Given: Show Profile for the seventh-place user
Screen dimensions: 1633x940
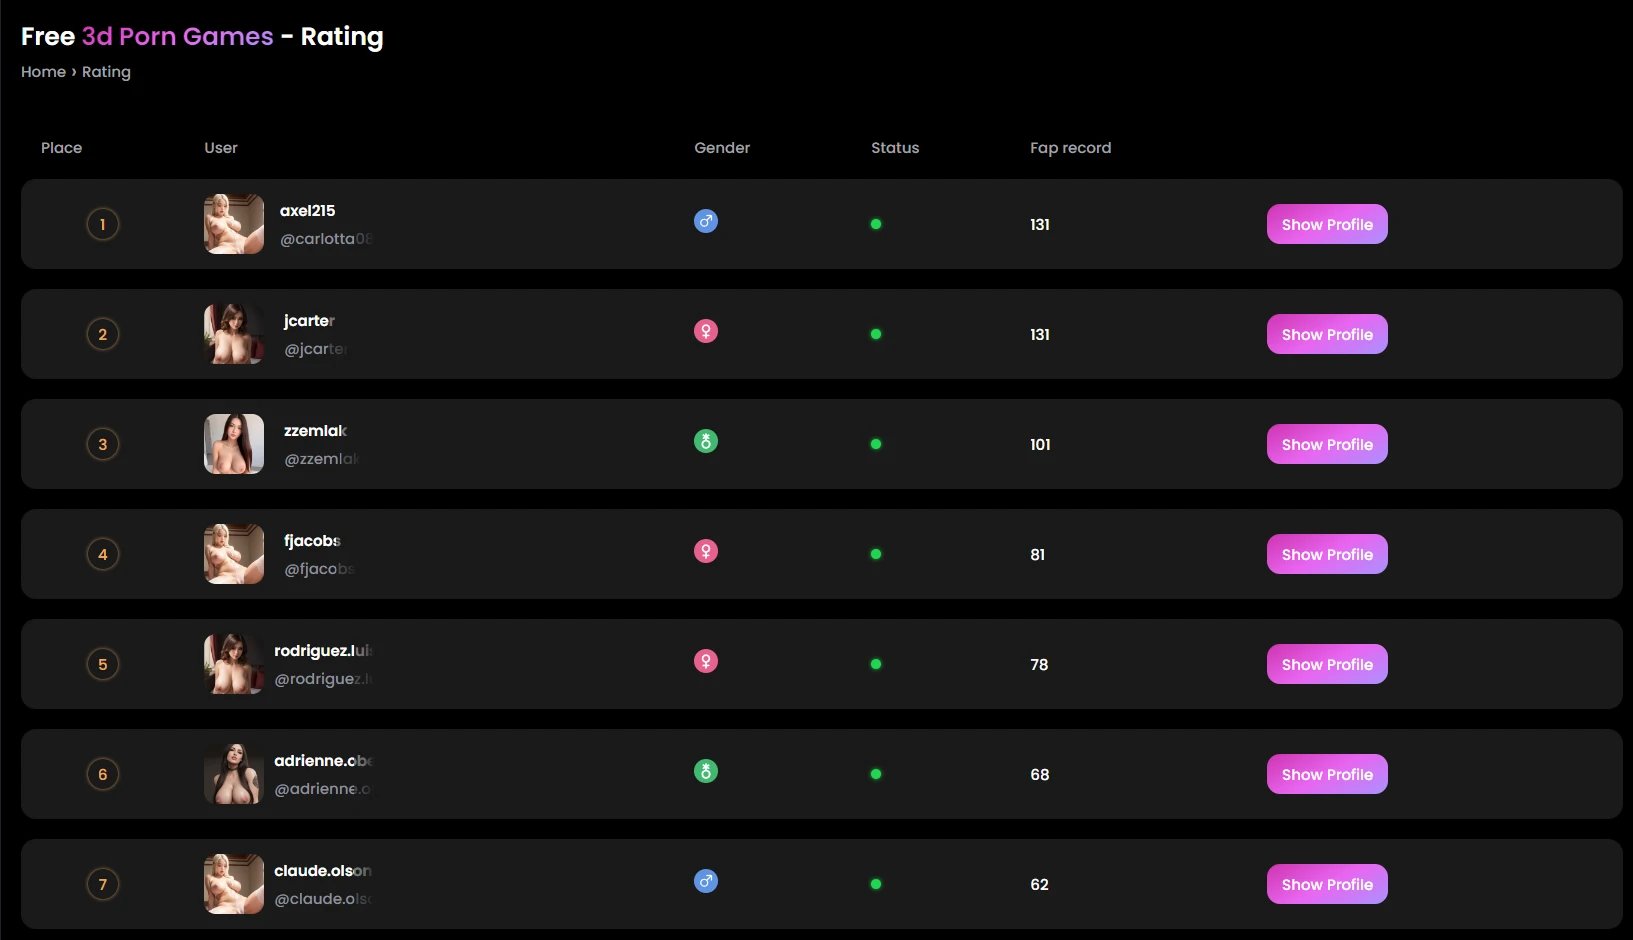Looking at the screenshot, I should point(1327,884).
